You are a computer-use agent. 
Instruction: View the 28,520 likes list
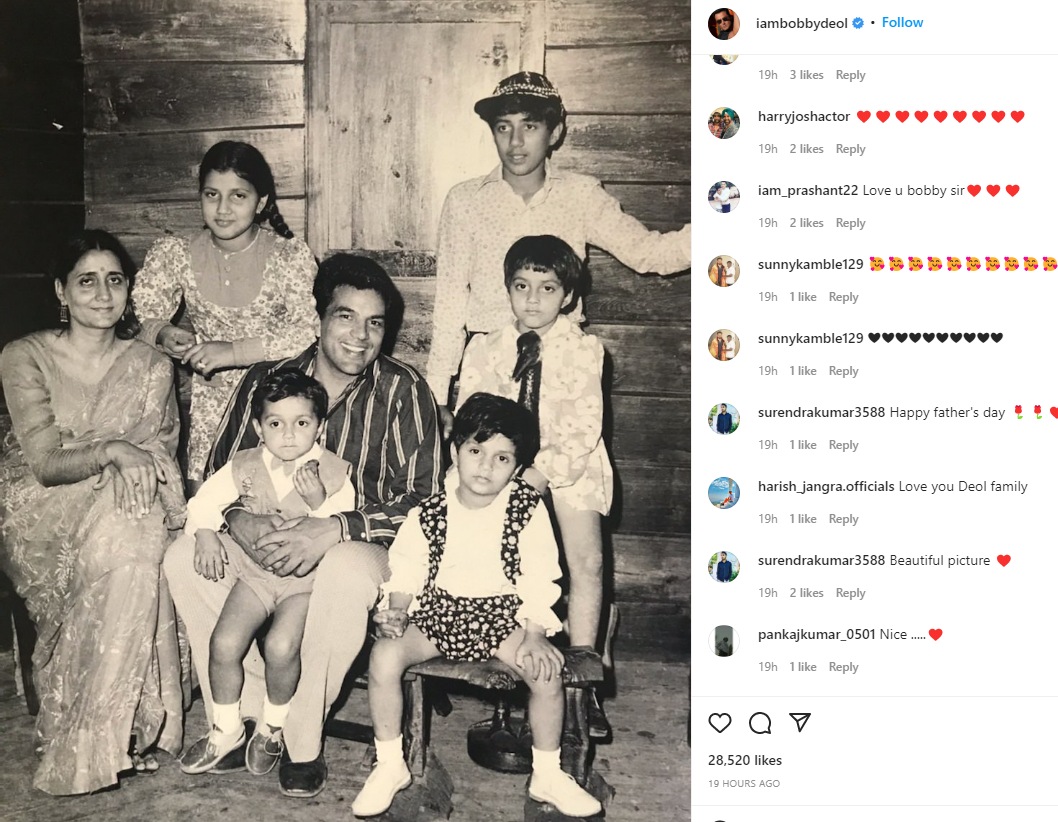tap(745, 760)
